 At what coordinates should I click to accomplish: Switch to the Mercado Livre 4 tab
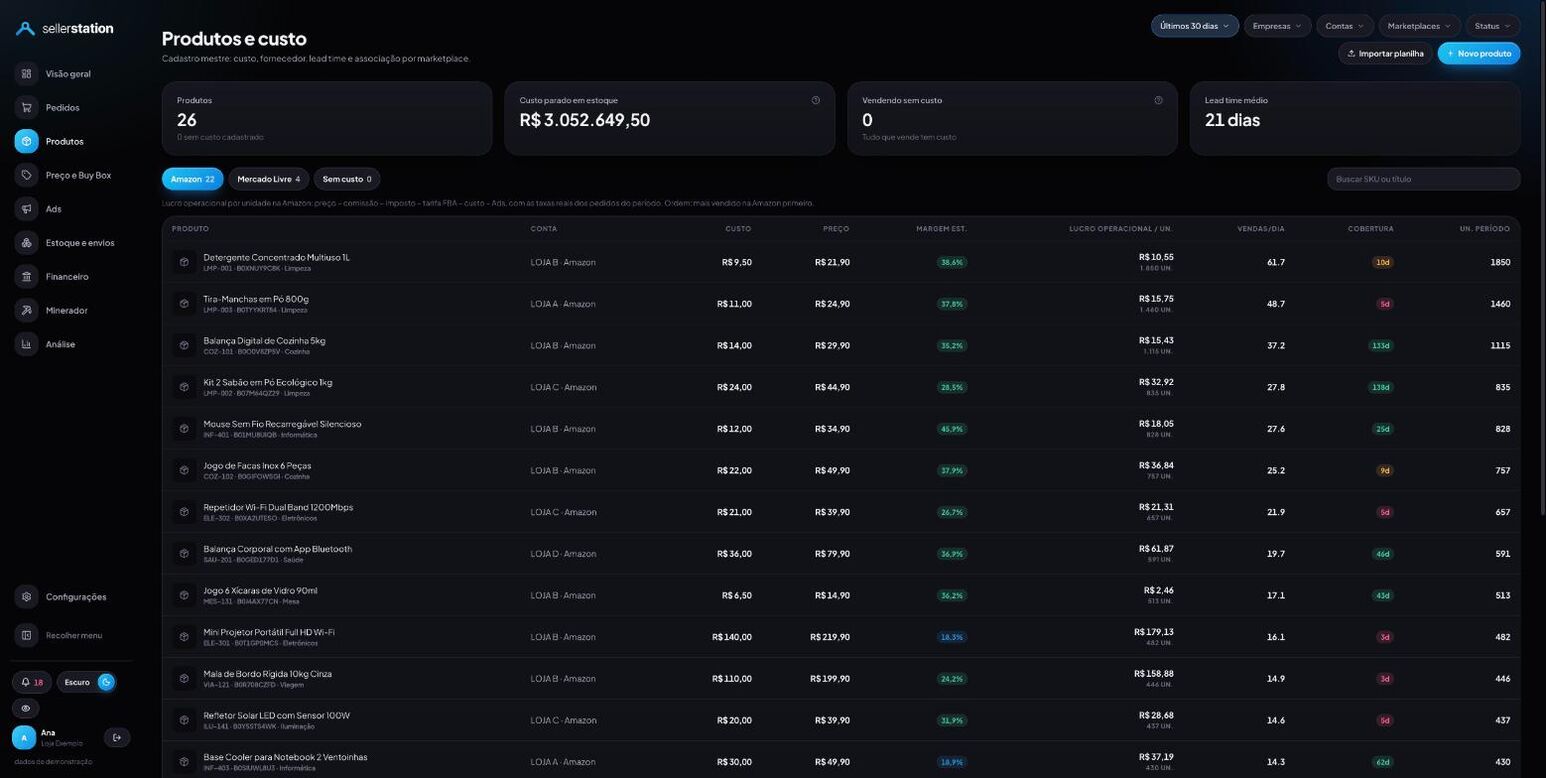(269, 179)
